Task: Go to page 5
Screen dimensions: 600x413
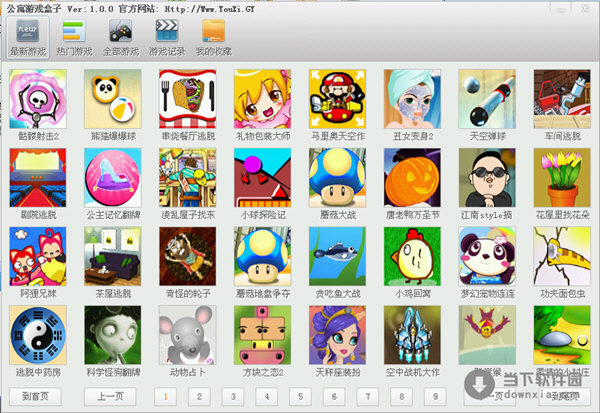Action: pos(300,397)
